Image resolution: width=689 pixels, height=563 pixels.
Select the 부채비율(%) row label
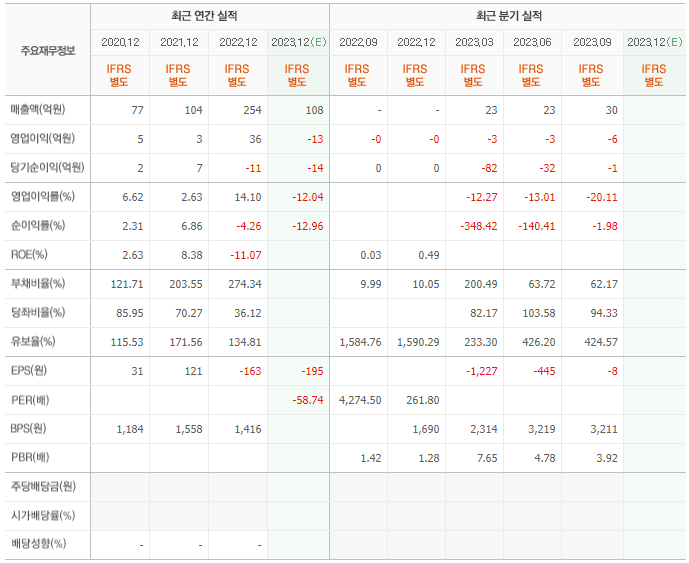tap(38, 283)
